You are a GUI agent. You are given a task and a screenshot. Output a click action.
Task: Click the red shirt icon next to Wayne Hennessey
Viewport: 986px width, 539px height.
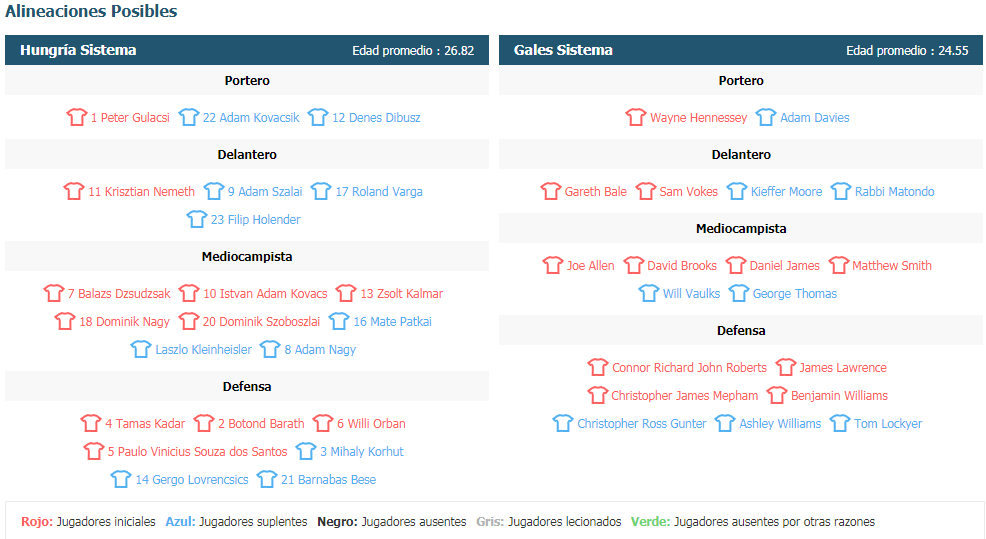(636, 117)
